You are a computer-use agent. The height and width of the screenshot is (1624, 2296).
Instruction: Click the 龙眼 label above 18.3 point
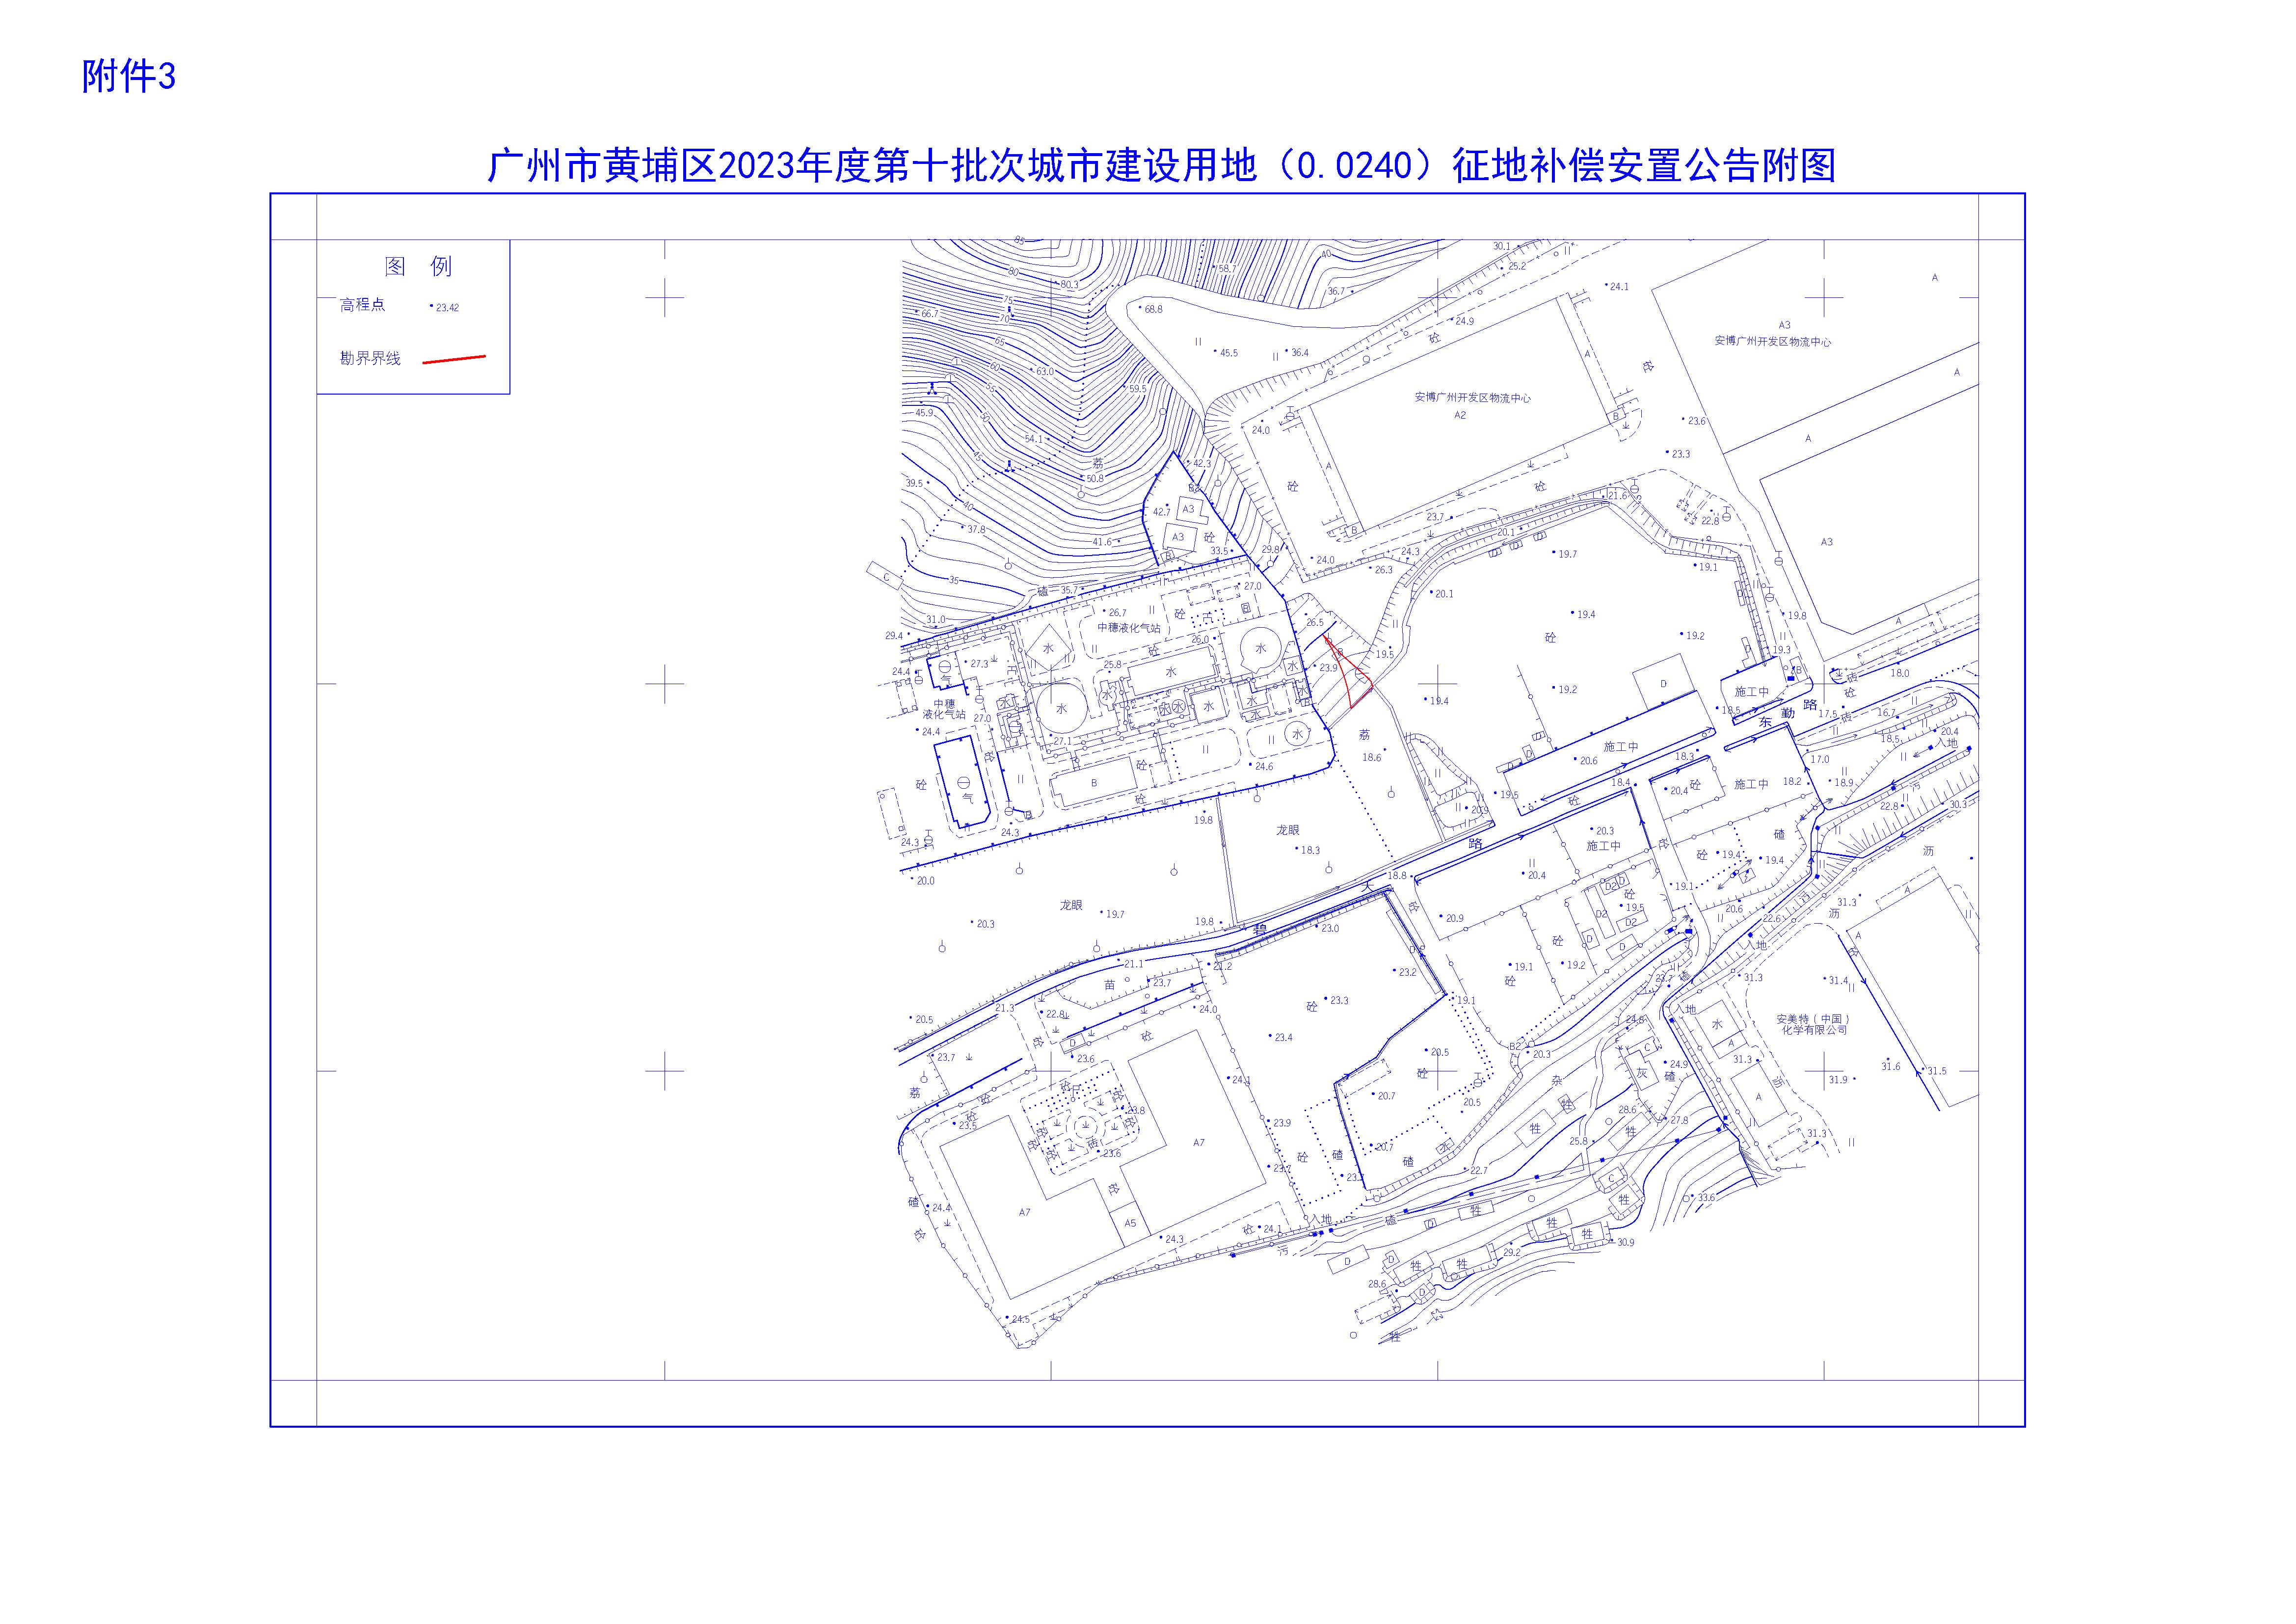coord(1287,830)
